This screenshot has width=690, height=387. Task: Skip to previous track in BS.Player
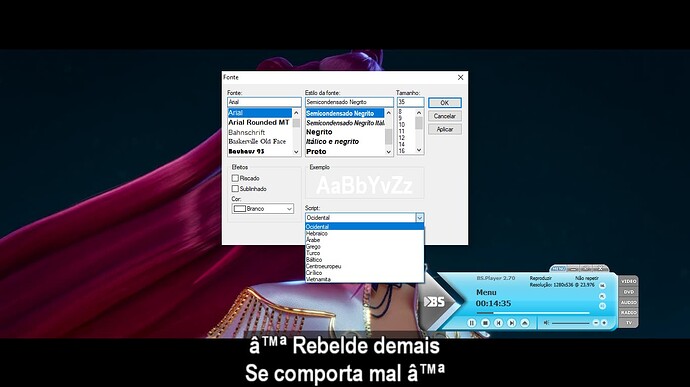point(498,323)
